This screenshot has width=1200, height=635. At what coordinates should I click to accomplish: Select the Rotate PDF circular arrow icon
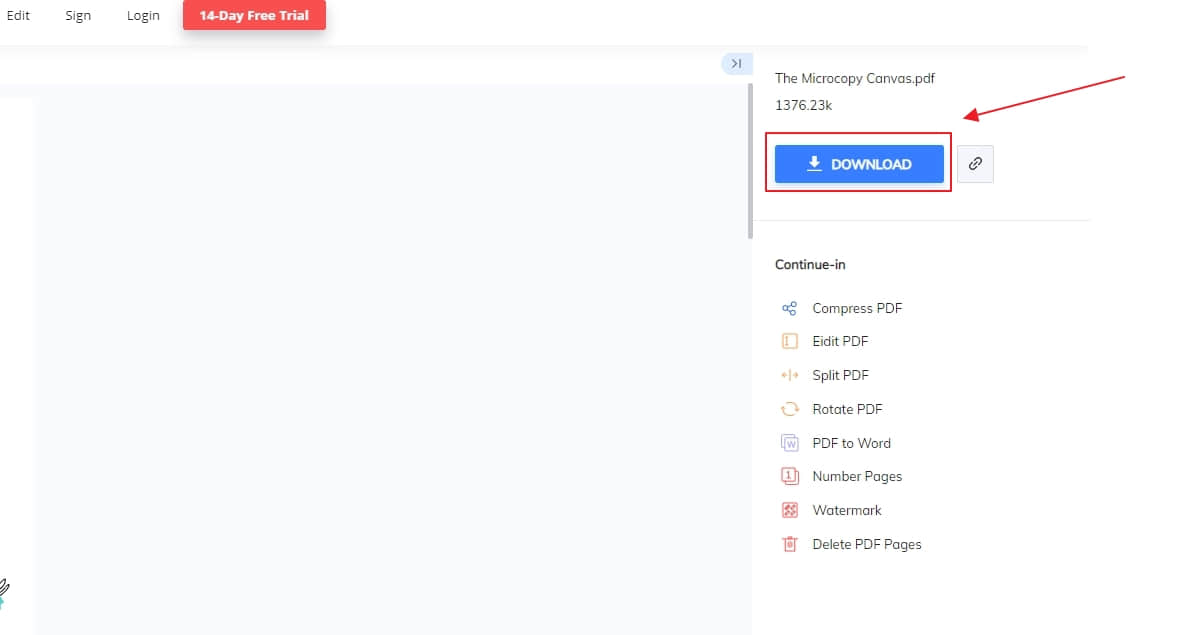click(x=789, y=409)
